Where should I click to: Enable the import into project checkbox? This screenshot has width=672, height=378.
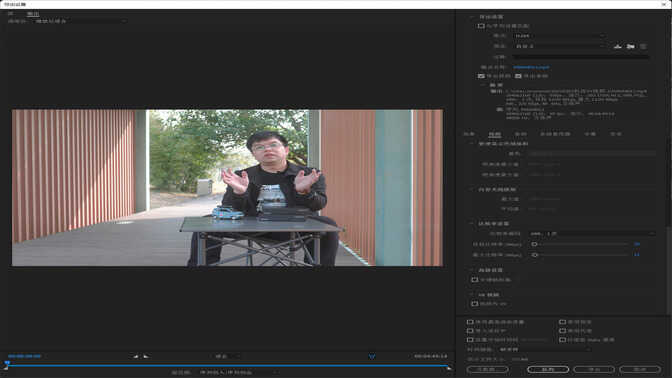point(470,331)
